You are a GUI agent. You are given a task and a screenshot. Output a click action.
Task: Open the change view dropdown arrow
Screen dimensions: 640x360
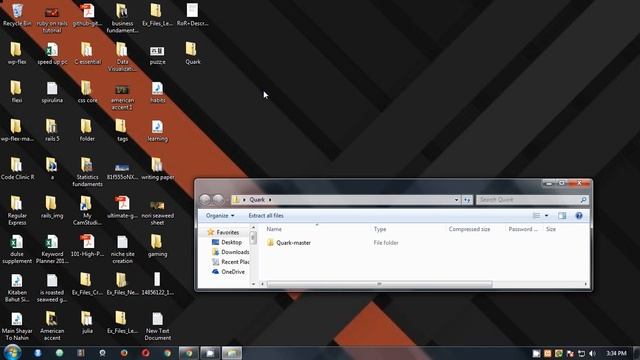pos(547,216)
